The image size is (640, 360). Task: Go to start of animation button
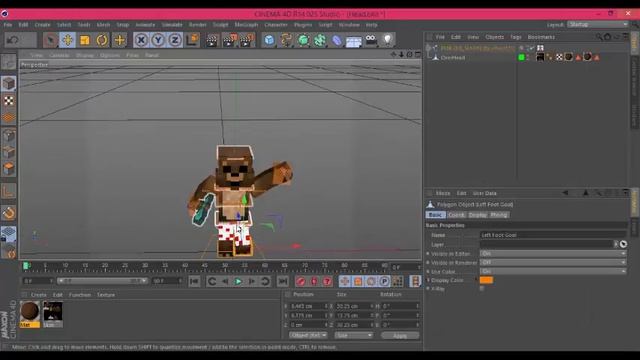coord(194,281)
